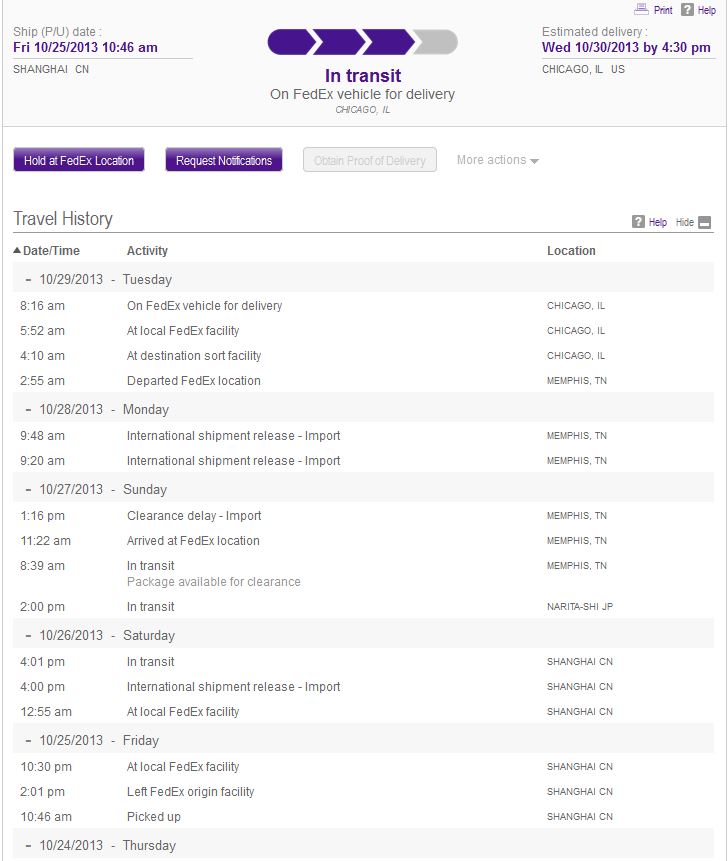Click the Hide link in Travel History

685,222
